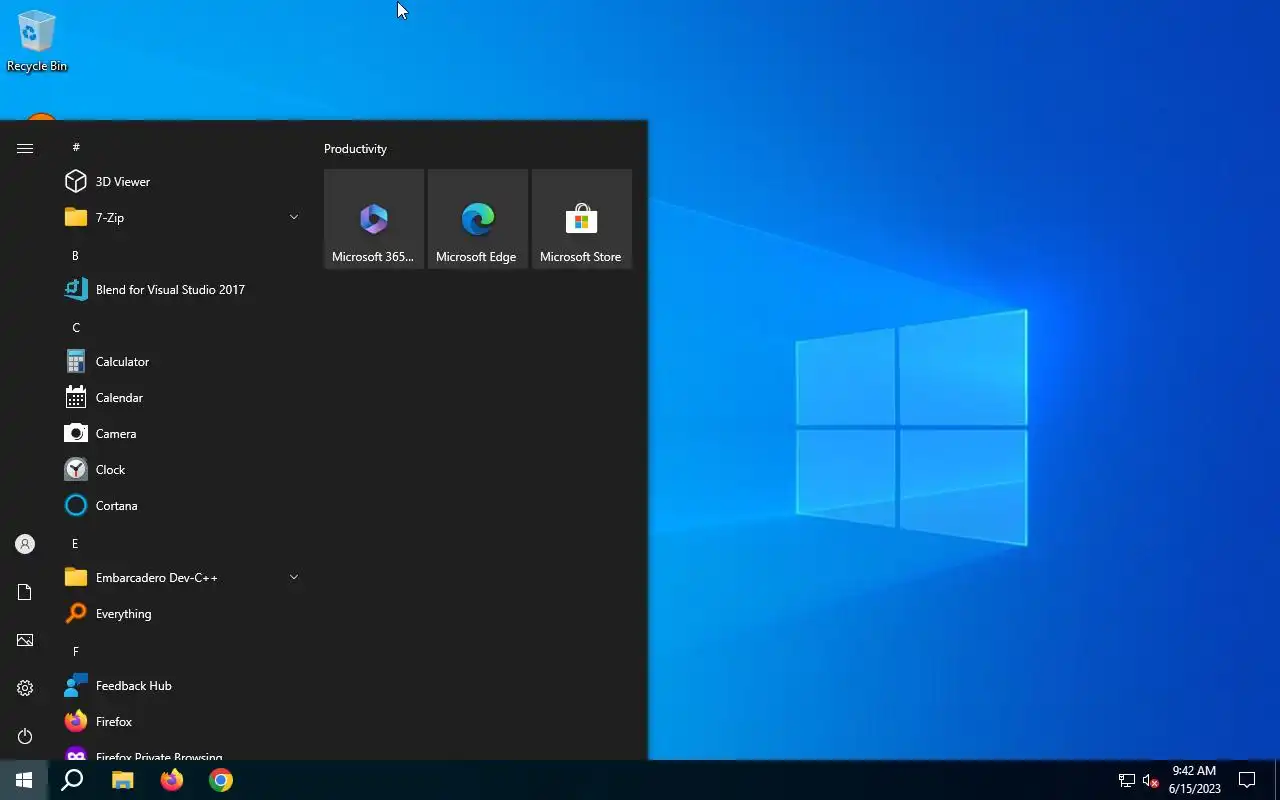Open the Clock app

(180, 469)
